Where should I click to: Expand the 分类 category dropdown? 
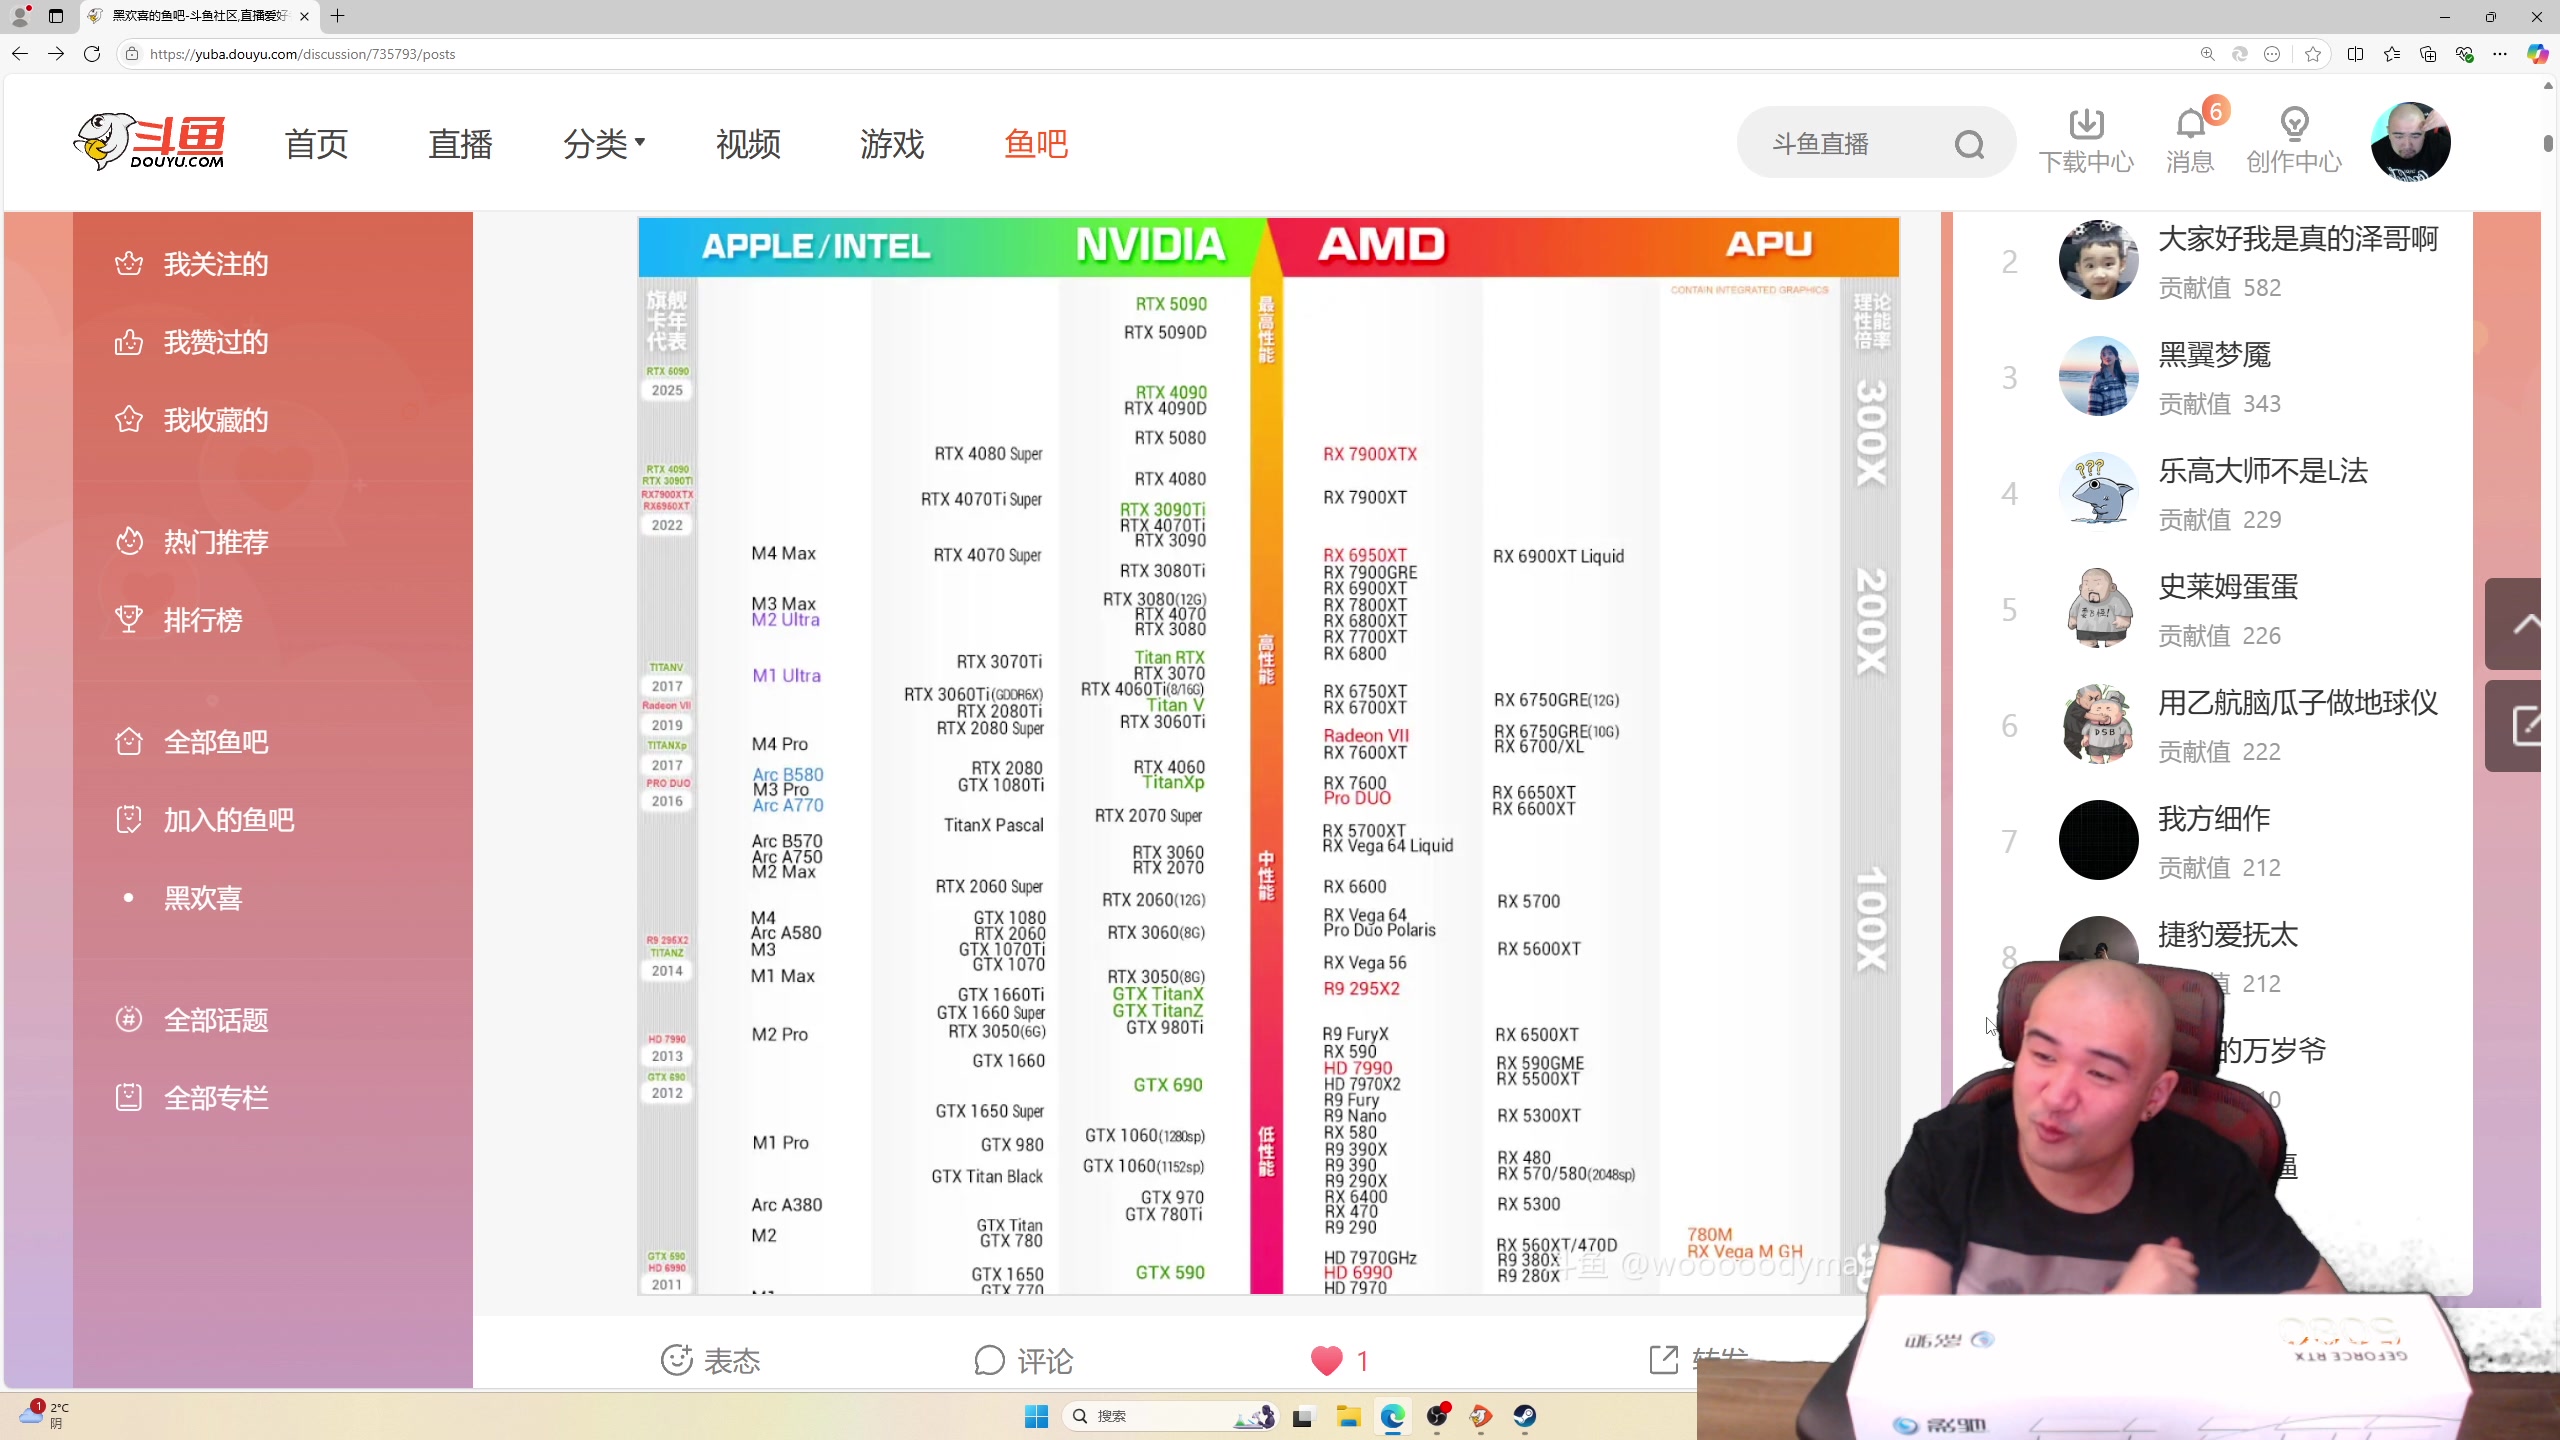(x=604, y=144)
